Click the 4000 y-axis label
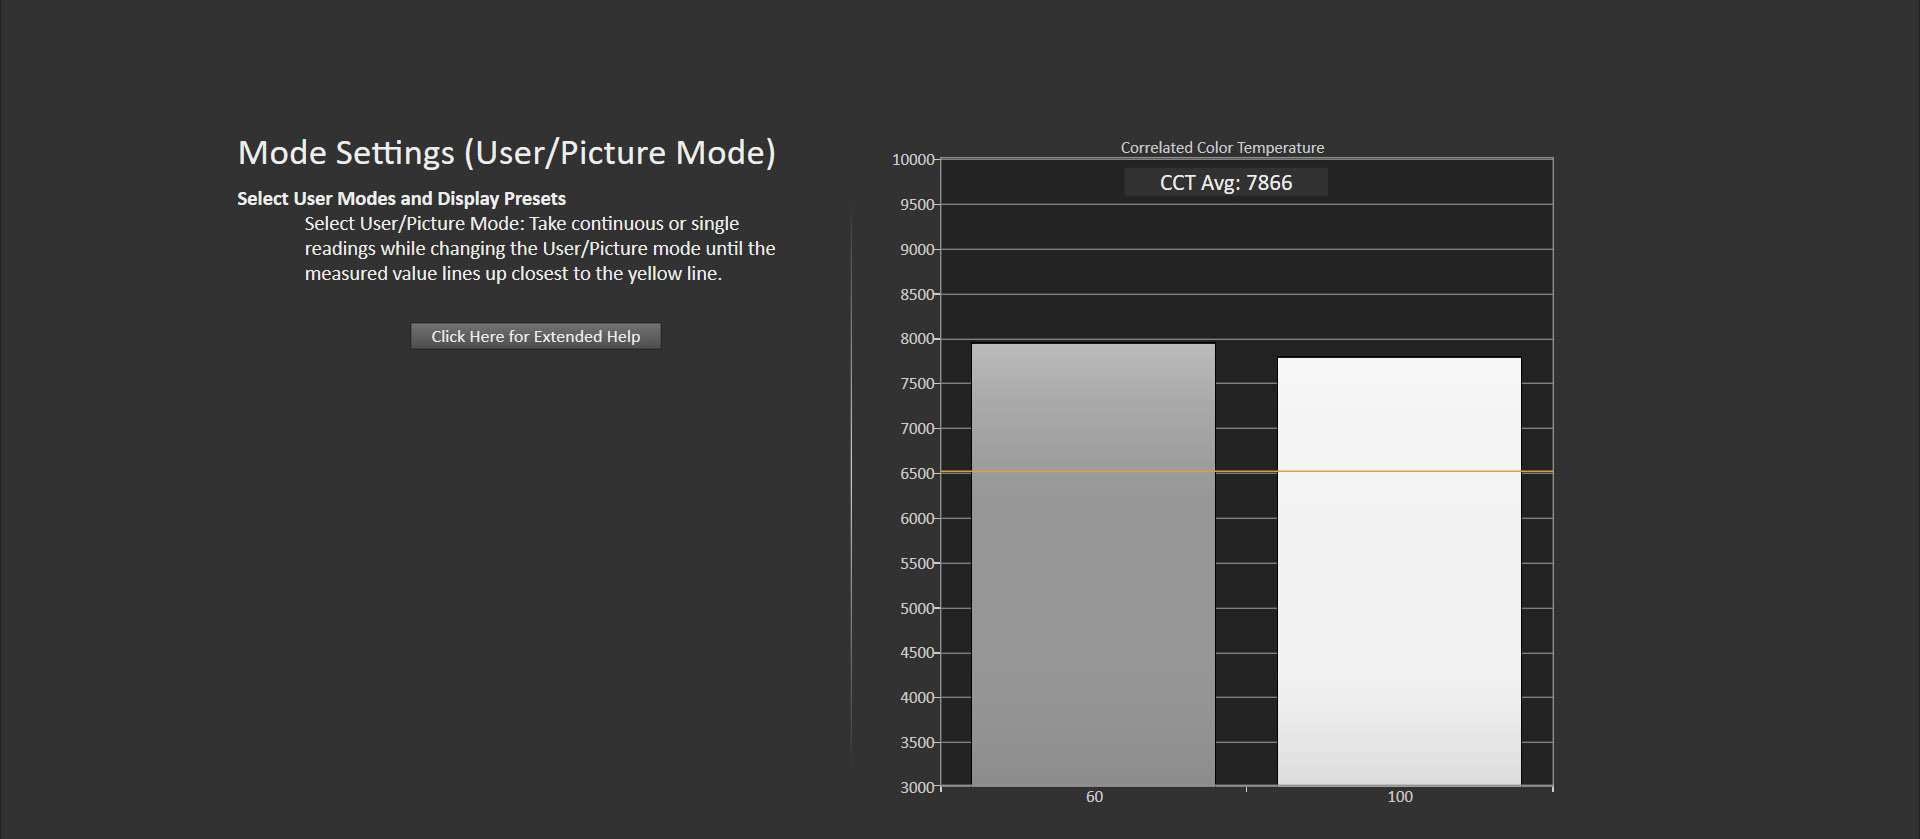The width and height of the screenshot is (1920, 839). pyautogui.click(x=917, y=698)
